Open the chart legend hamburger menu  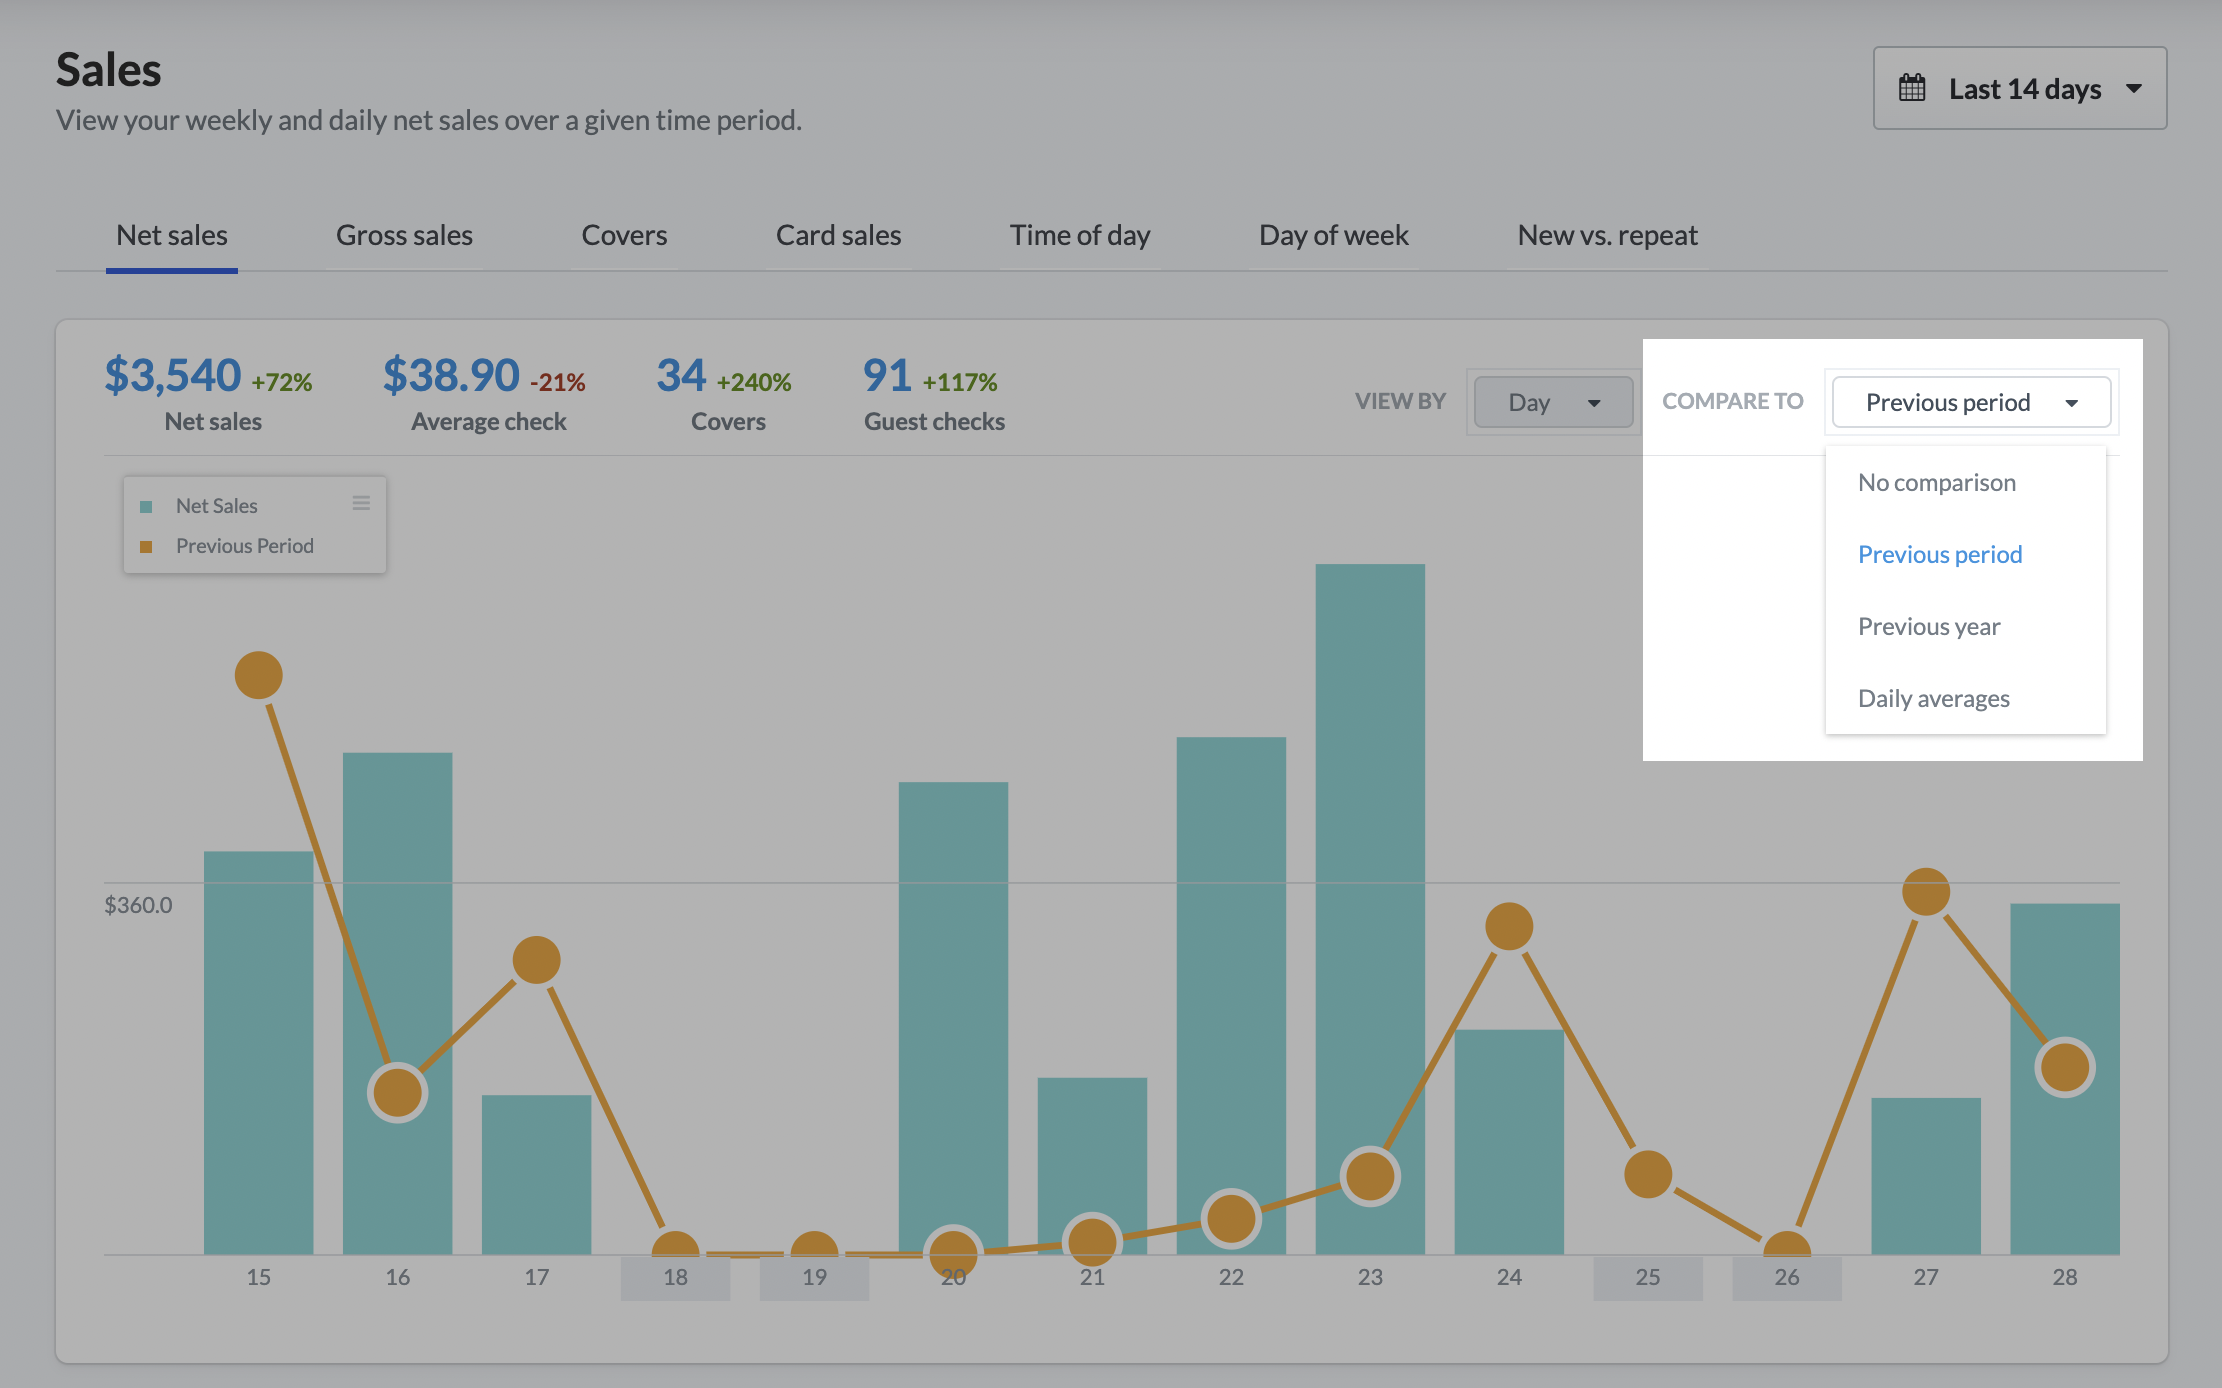[361, 503]
